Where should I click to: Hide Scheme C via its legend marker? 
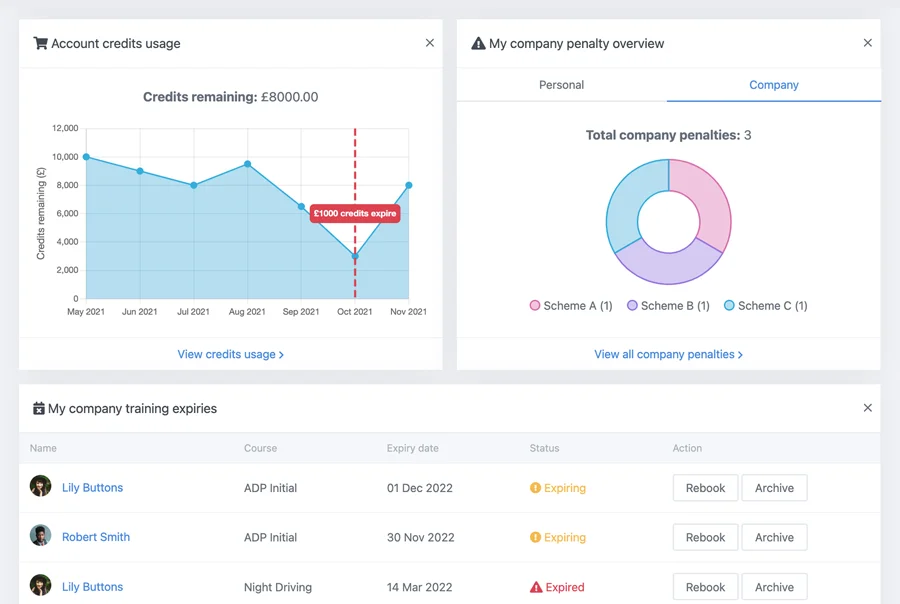pos(729,306)
